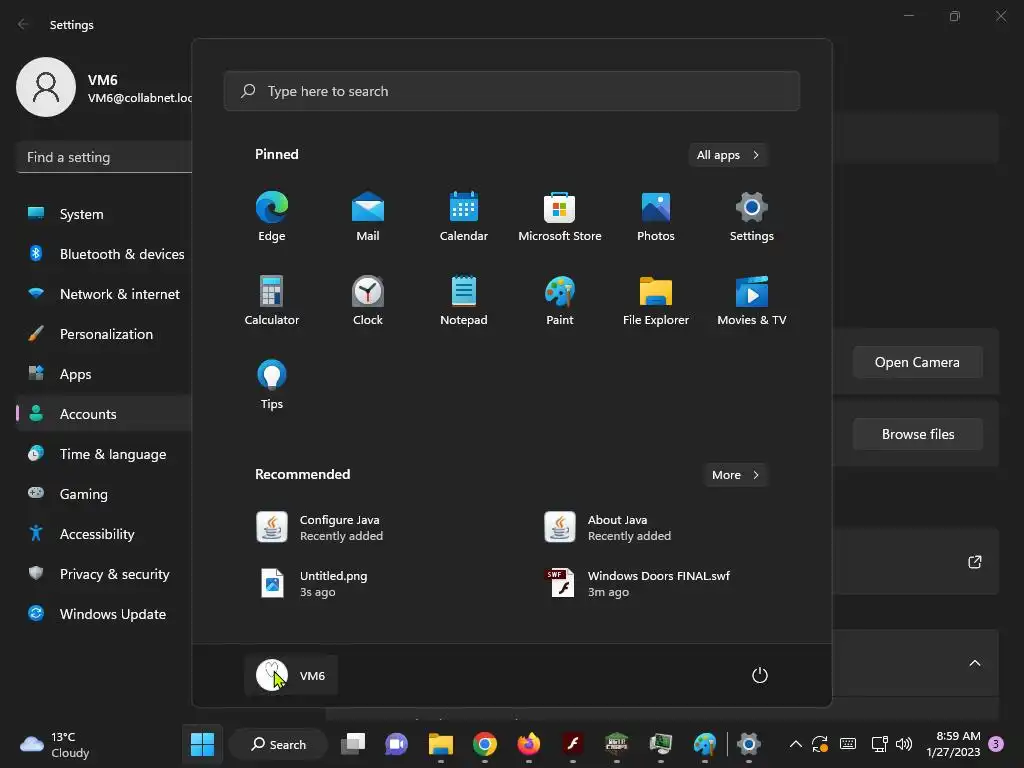The width and height of the screenshot is (1024, 768).
Task: Click the sync update tray icon
Action: pyautogui.click(x=820, y=744)
